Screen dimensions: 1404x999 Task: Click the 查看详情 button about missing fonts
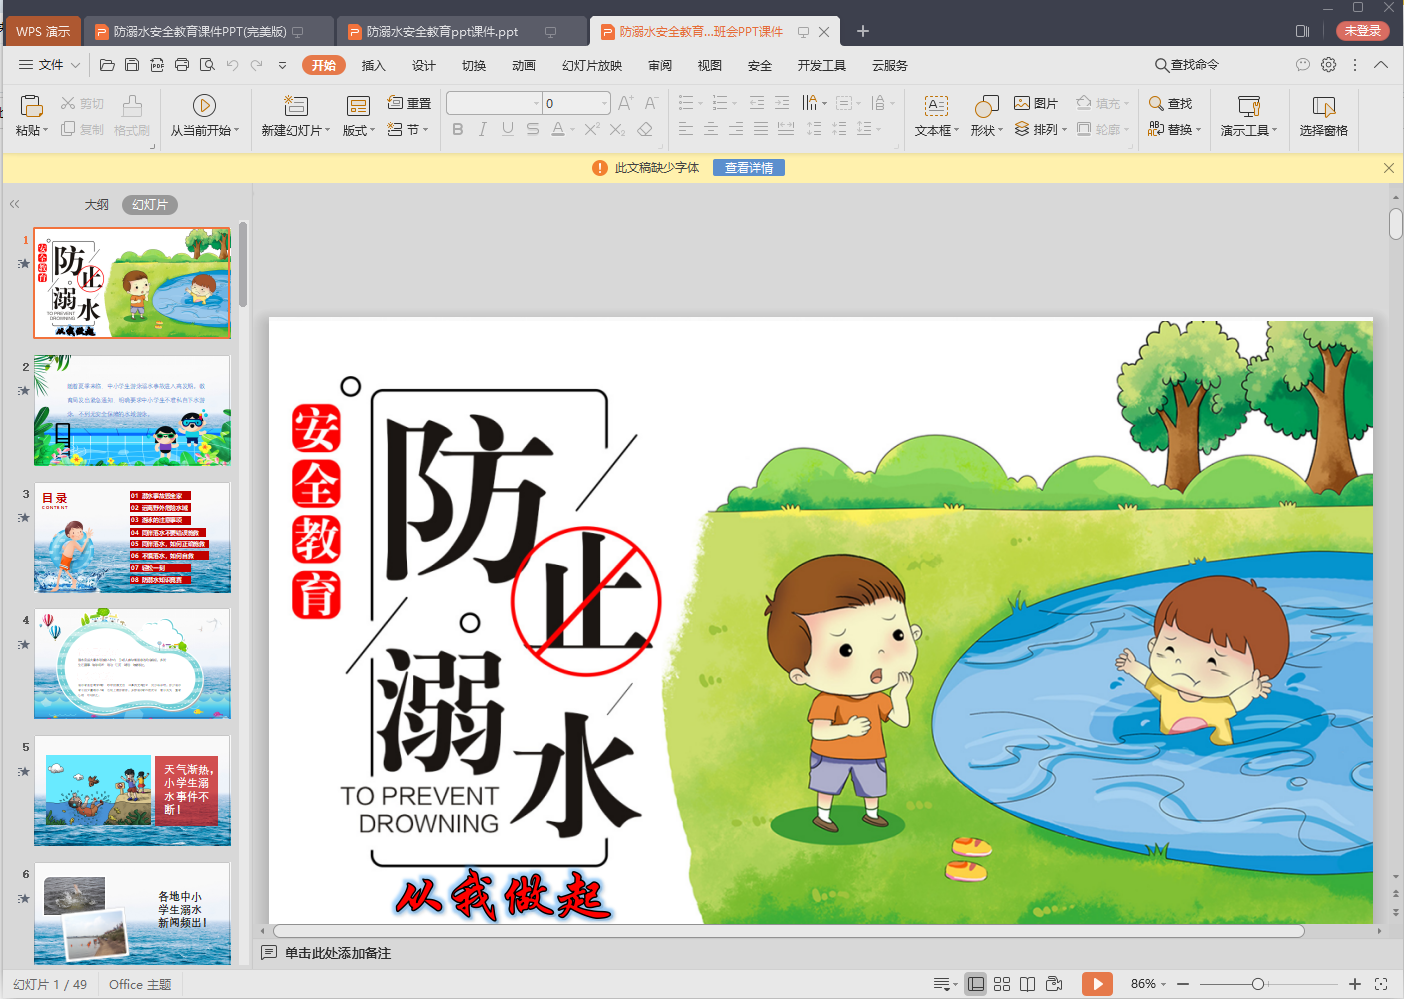point(748,167)
